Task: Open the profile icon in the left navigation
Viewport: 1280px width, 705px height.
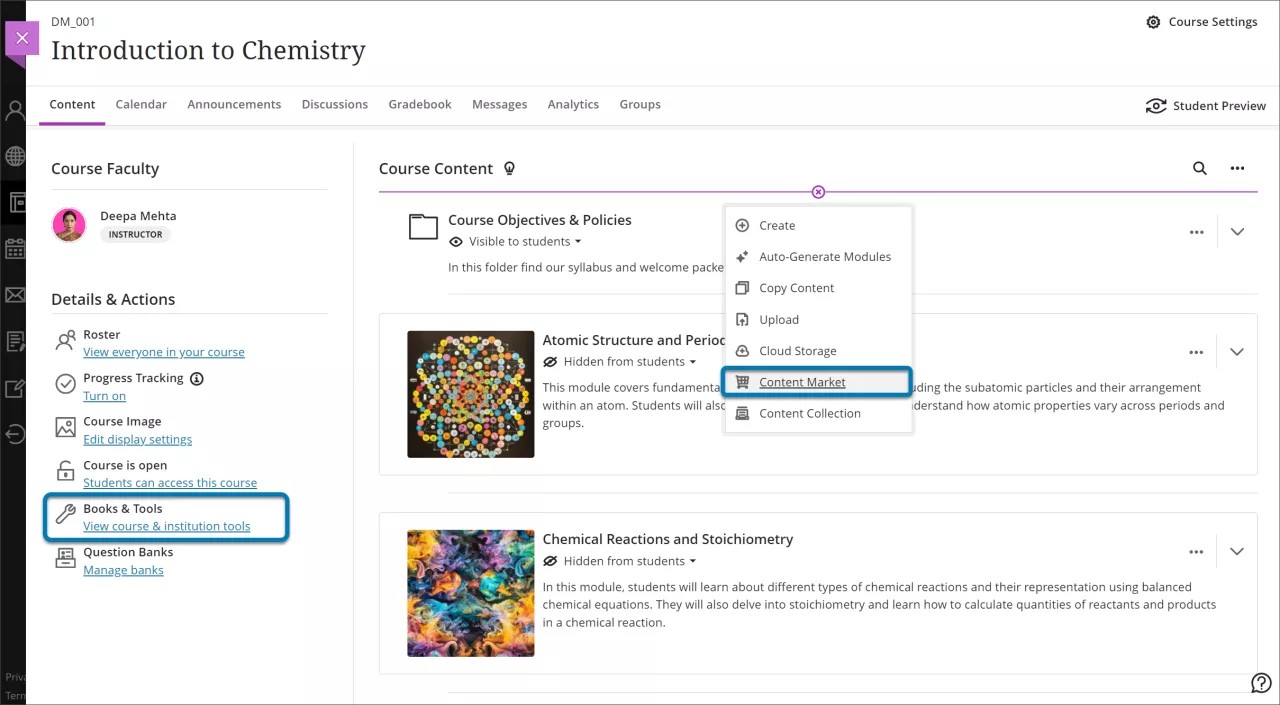Action: pos(15,109)
